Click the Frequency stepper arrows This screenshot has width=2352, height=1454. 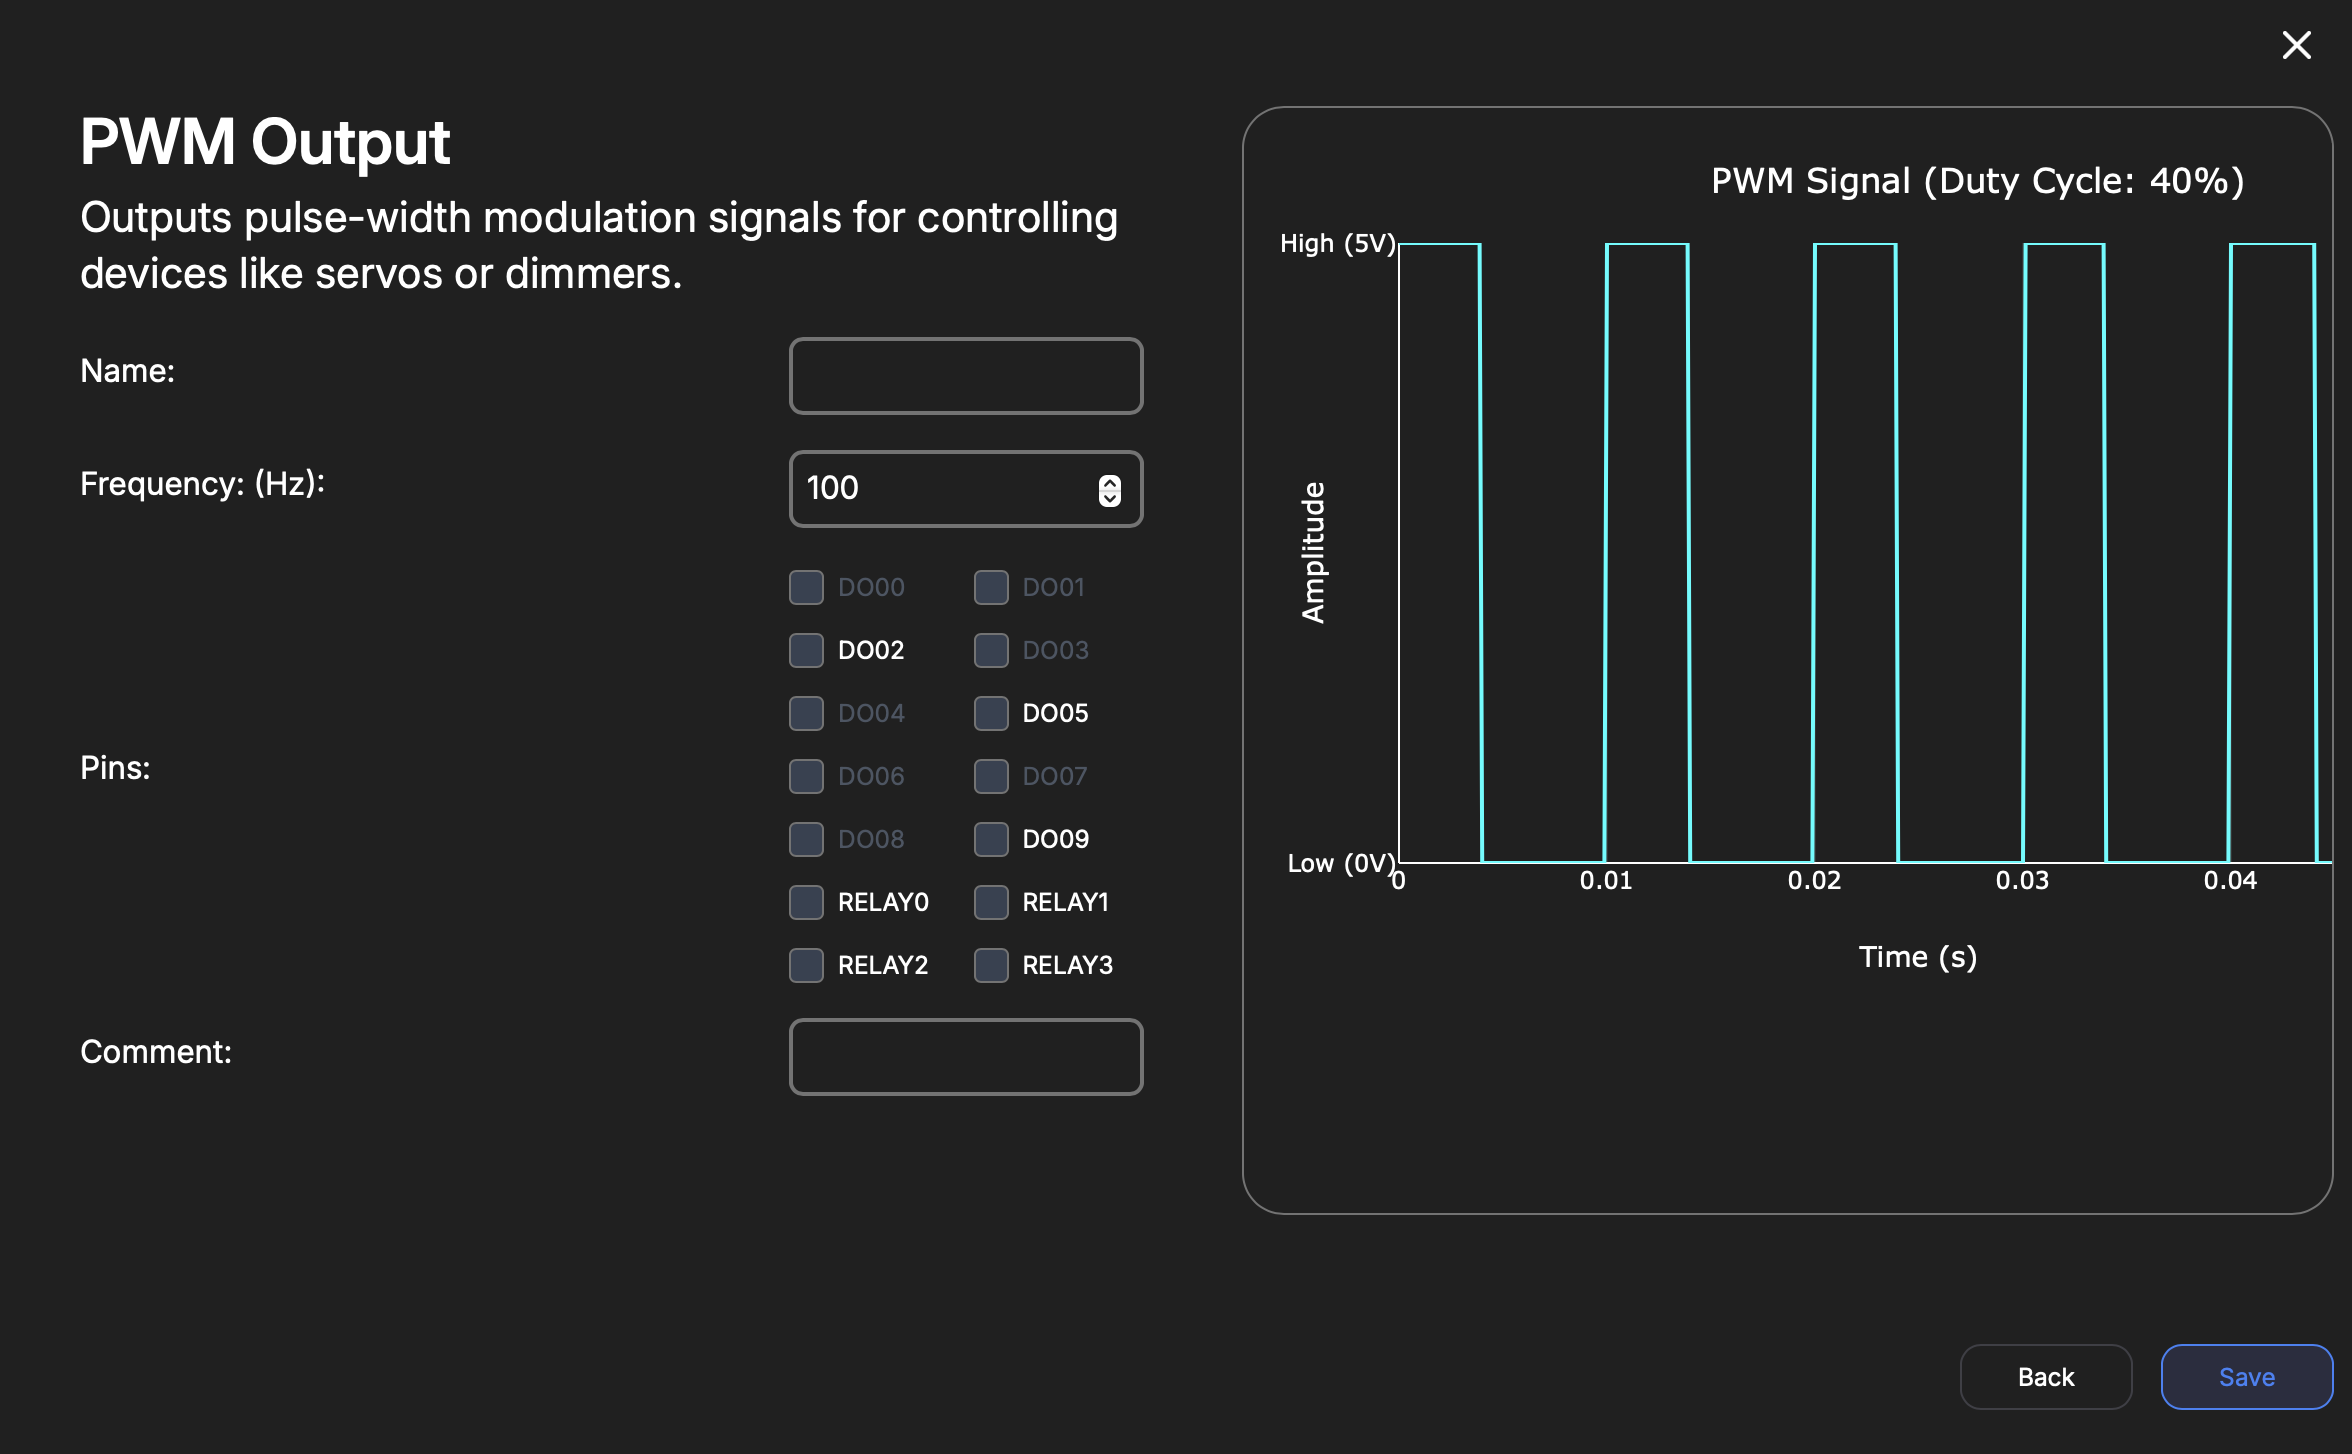(x=1109, y=490)
